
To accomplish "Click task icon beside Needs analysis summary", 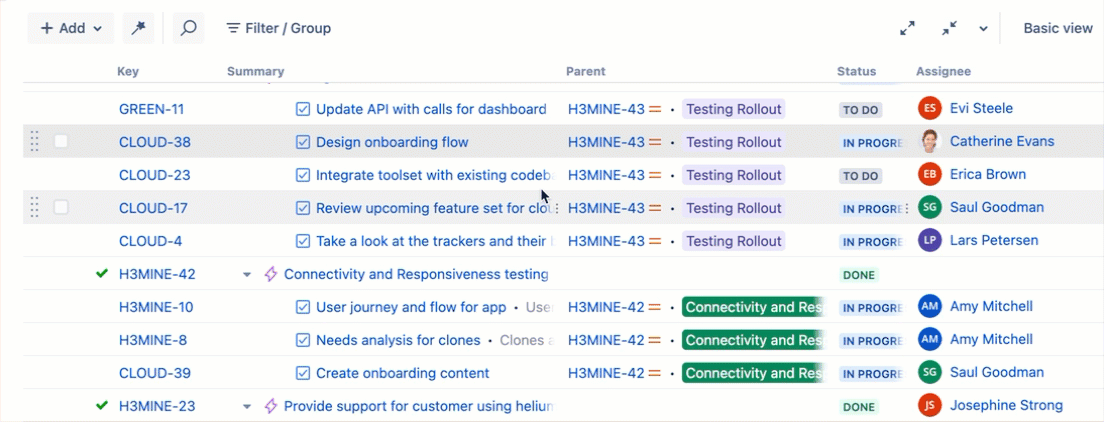I will tap(303, 340).
